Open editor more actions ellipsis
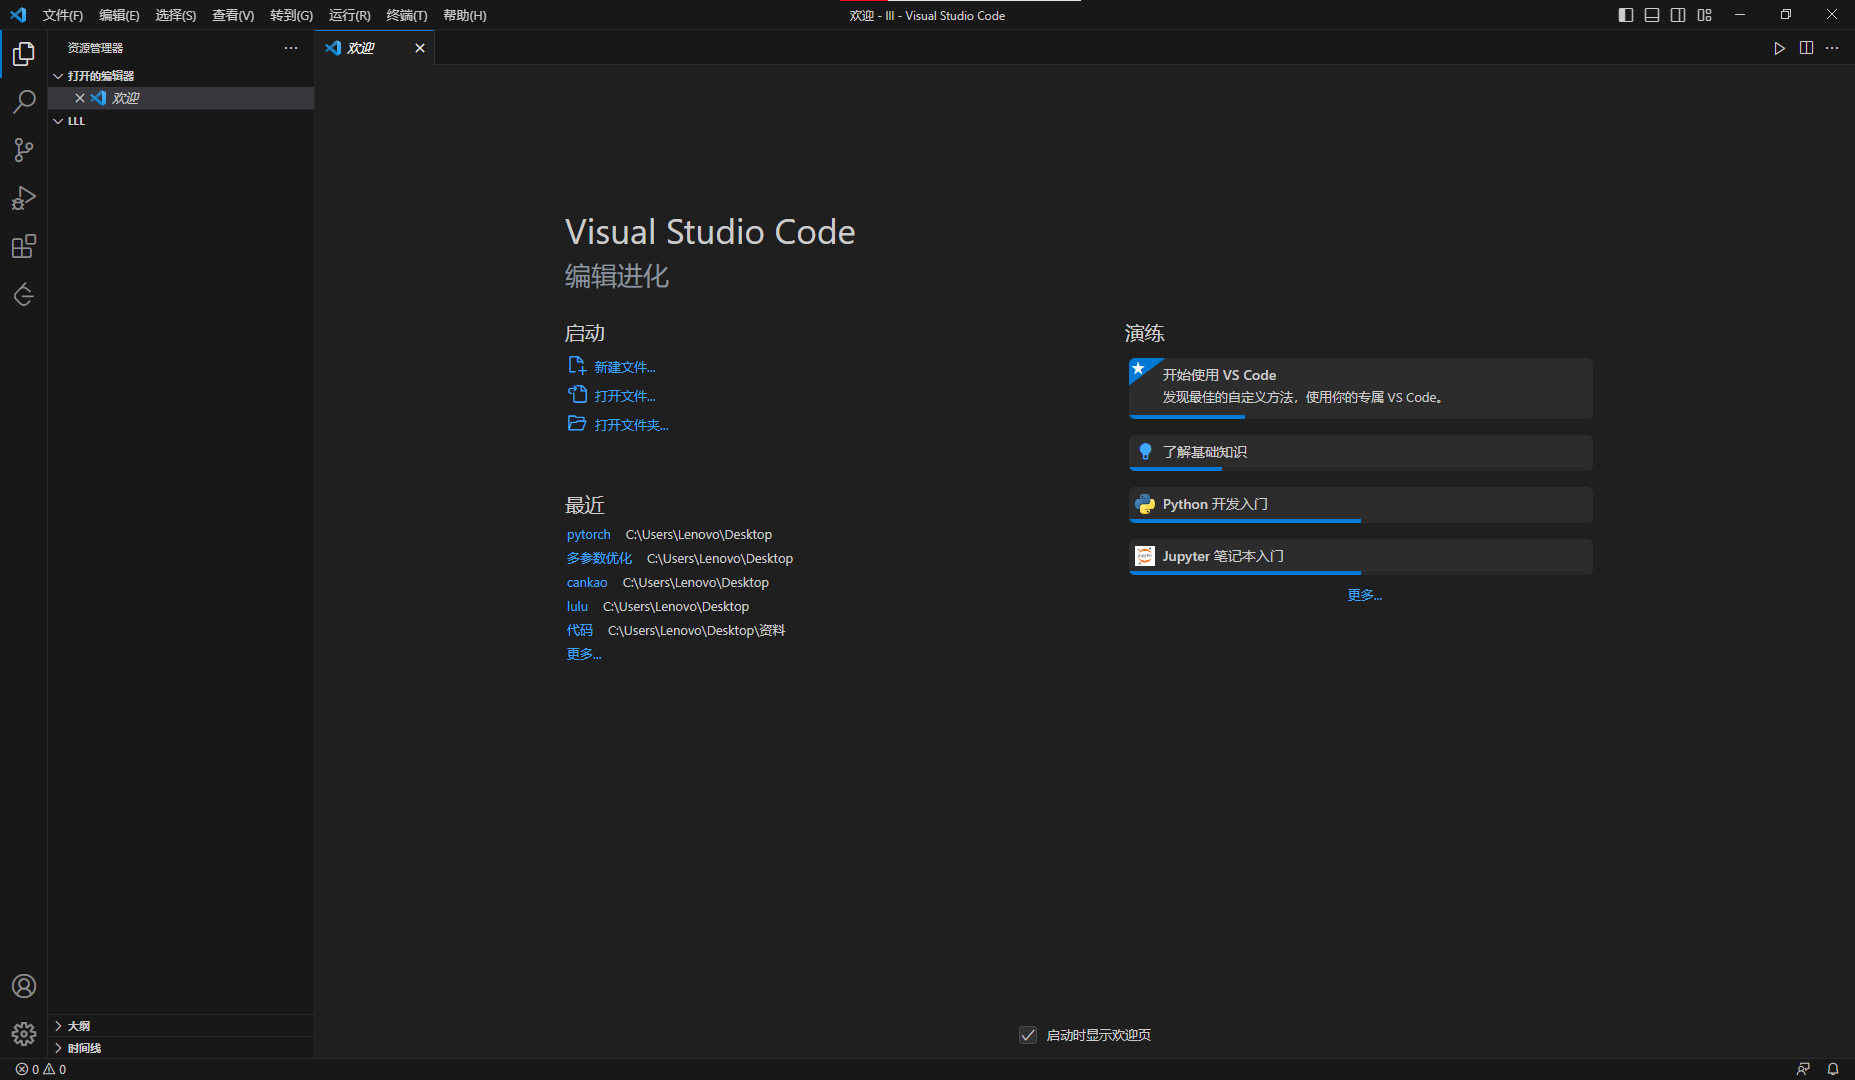The width and height of the screenshot is (1855, 1080). pos(1832,48)
